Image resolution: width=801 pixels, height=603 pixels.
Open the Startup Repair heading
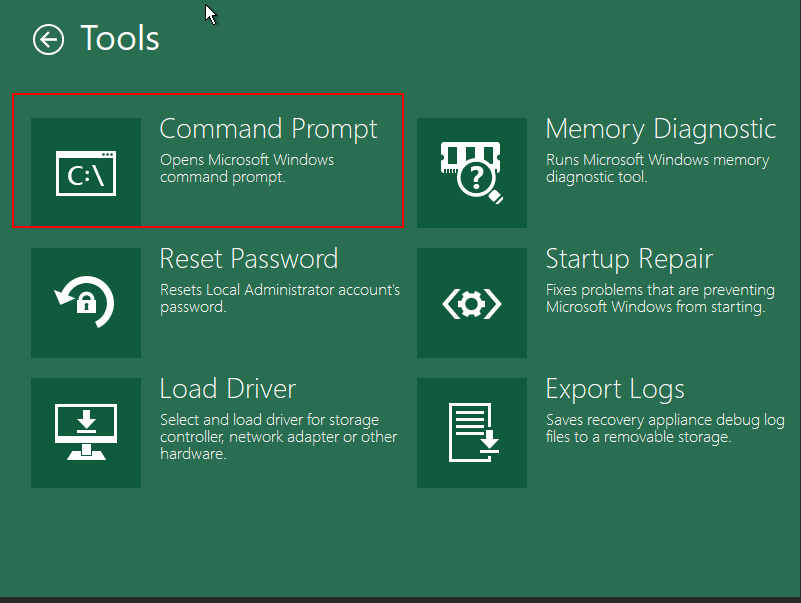(x=629, y=259)
